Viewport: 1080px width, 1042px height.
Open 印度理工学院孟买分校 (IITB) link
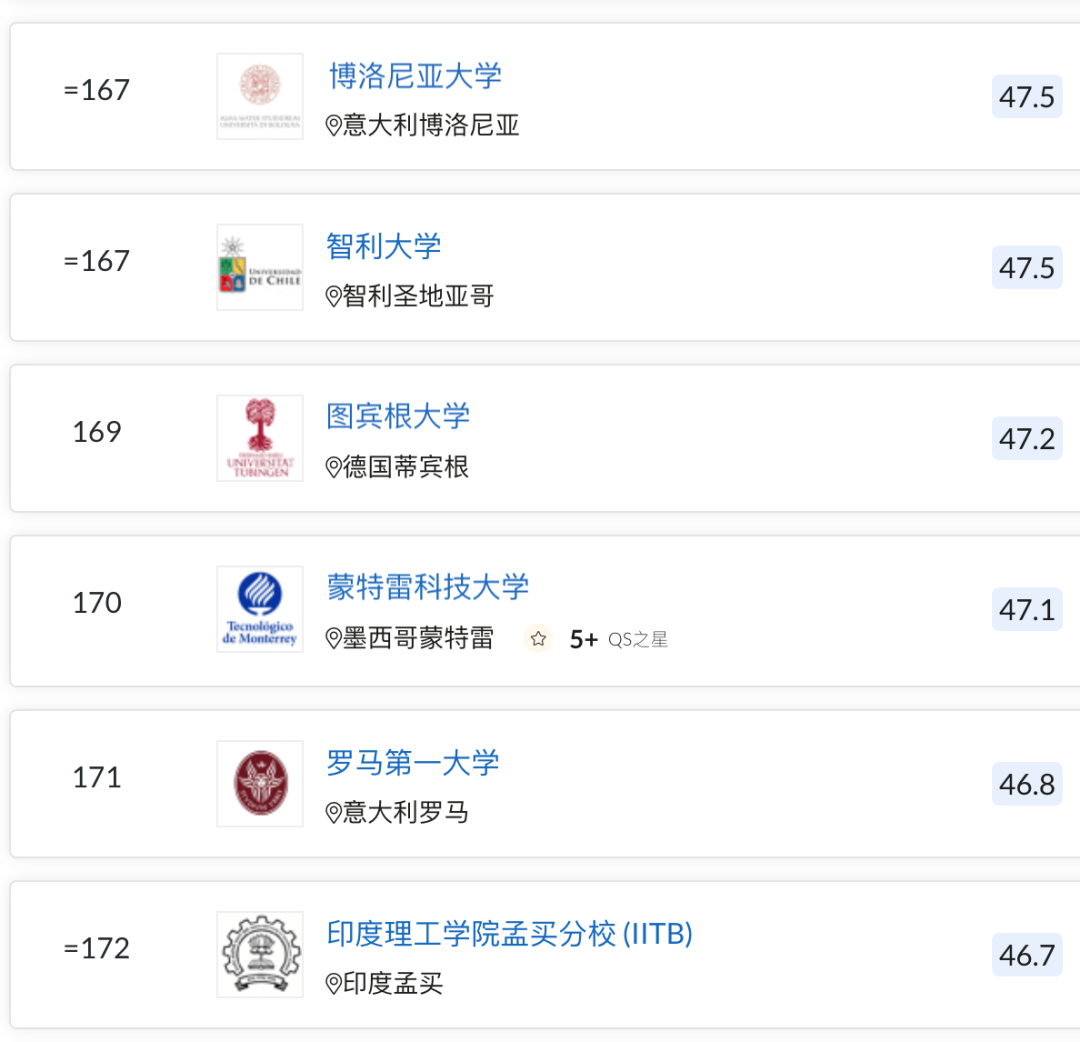510,934
